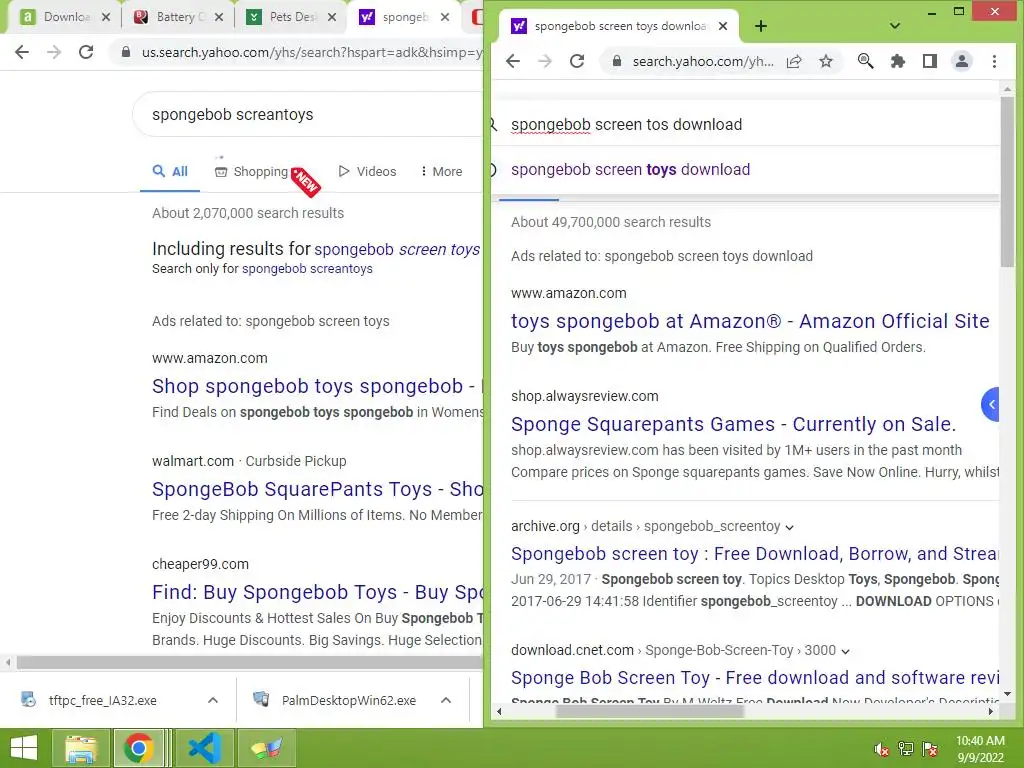Click the network tray icon
The image size is (1024, 768).
(x=906, y=749)
